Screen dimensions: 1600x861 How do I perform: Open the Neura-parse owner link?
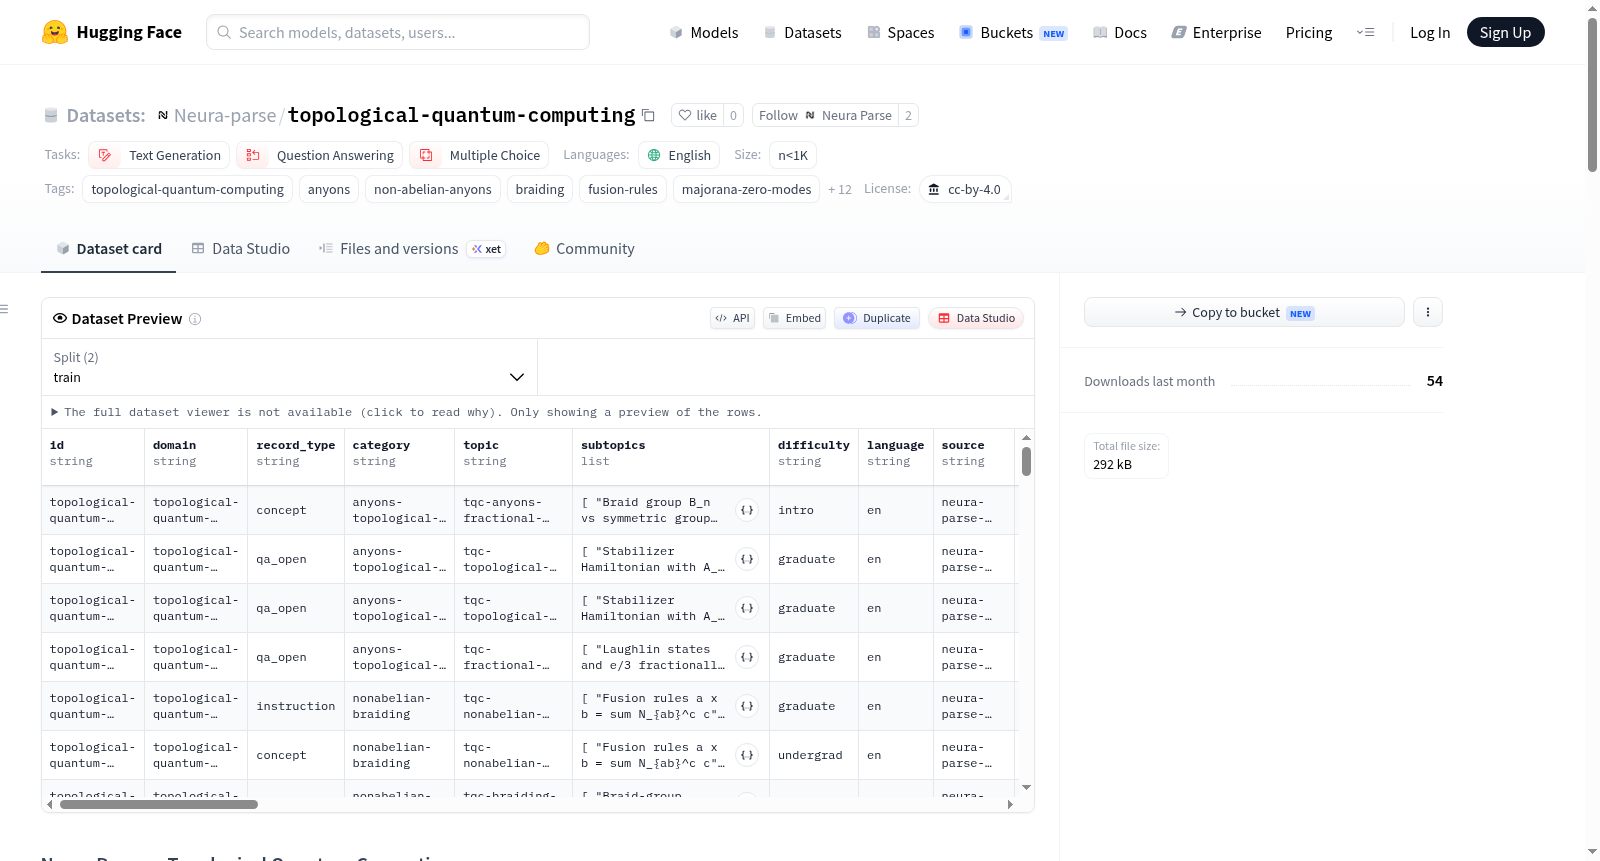(225, 115)
